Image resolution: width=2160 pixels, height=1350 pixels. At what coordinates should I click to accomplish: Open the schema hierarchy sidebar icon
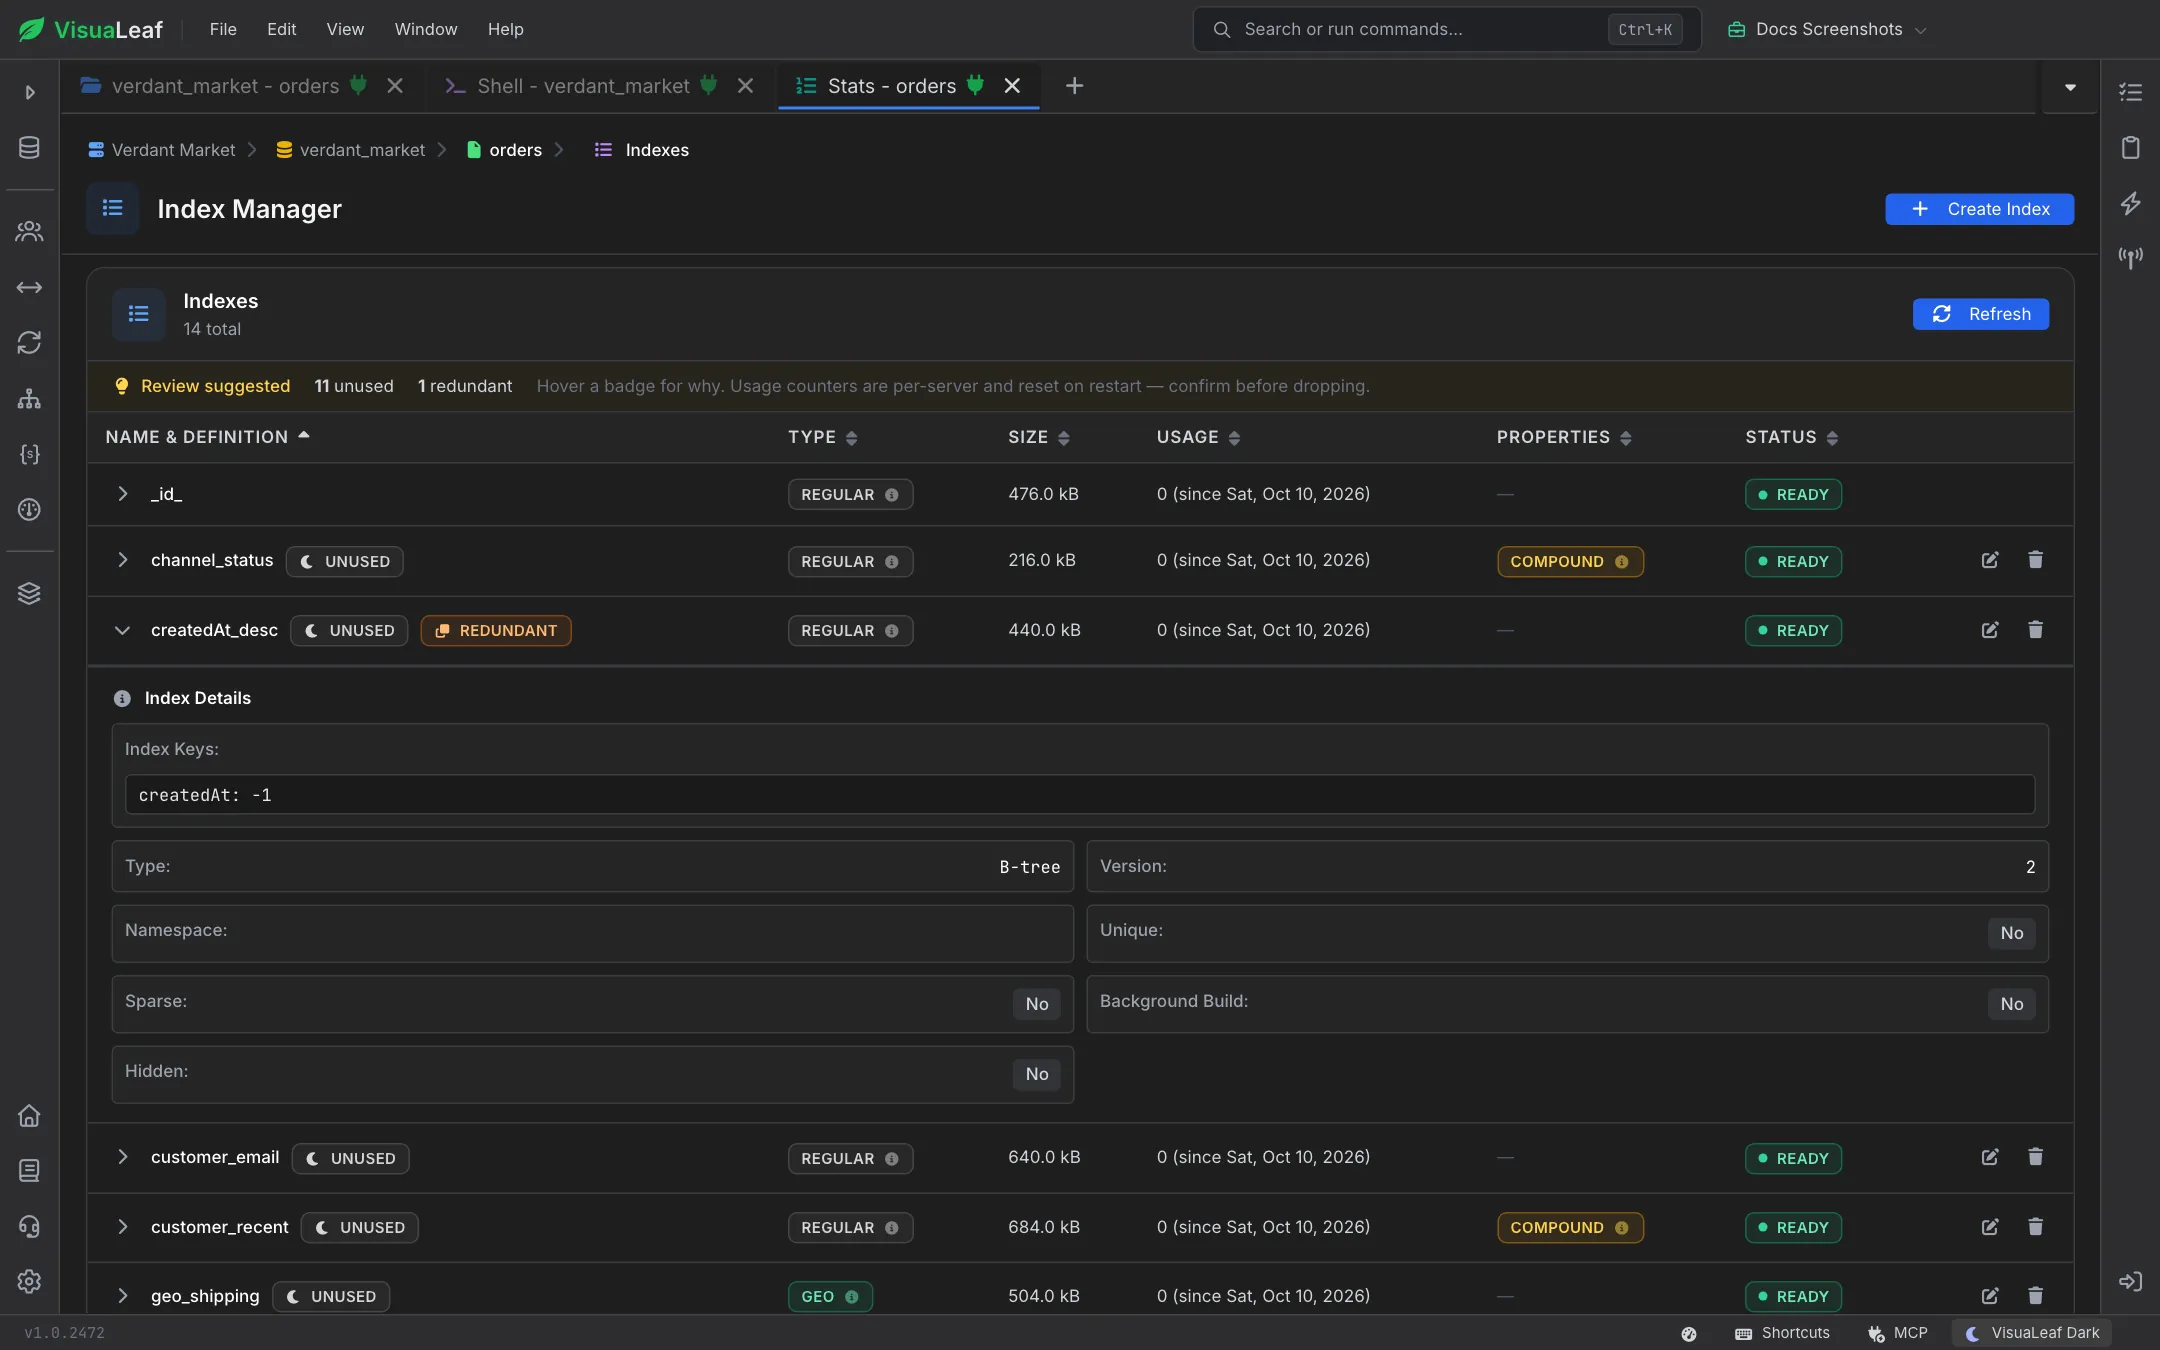(29, 399)
